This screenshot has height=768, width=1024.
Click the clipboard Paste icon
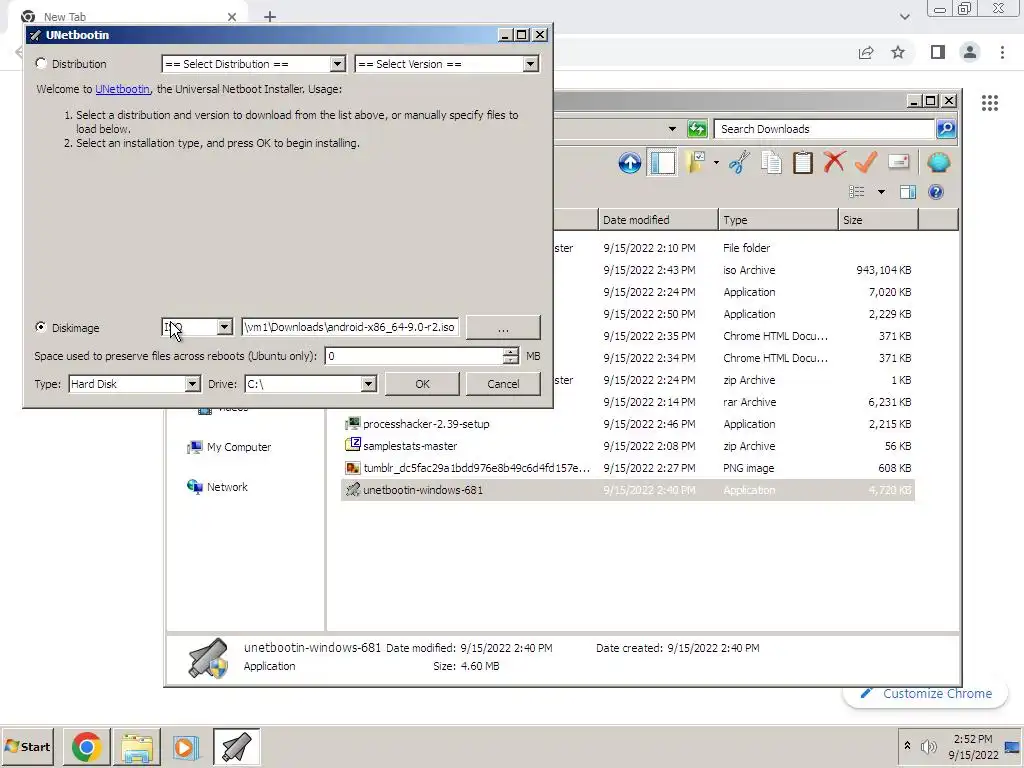[x=803, y=163]
